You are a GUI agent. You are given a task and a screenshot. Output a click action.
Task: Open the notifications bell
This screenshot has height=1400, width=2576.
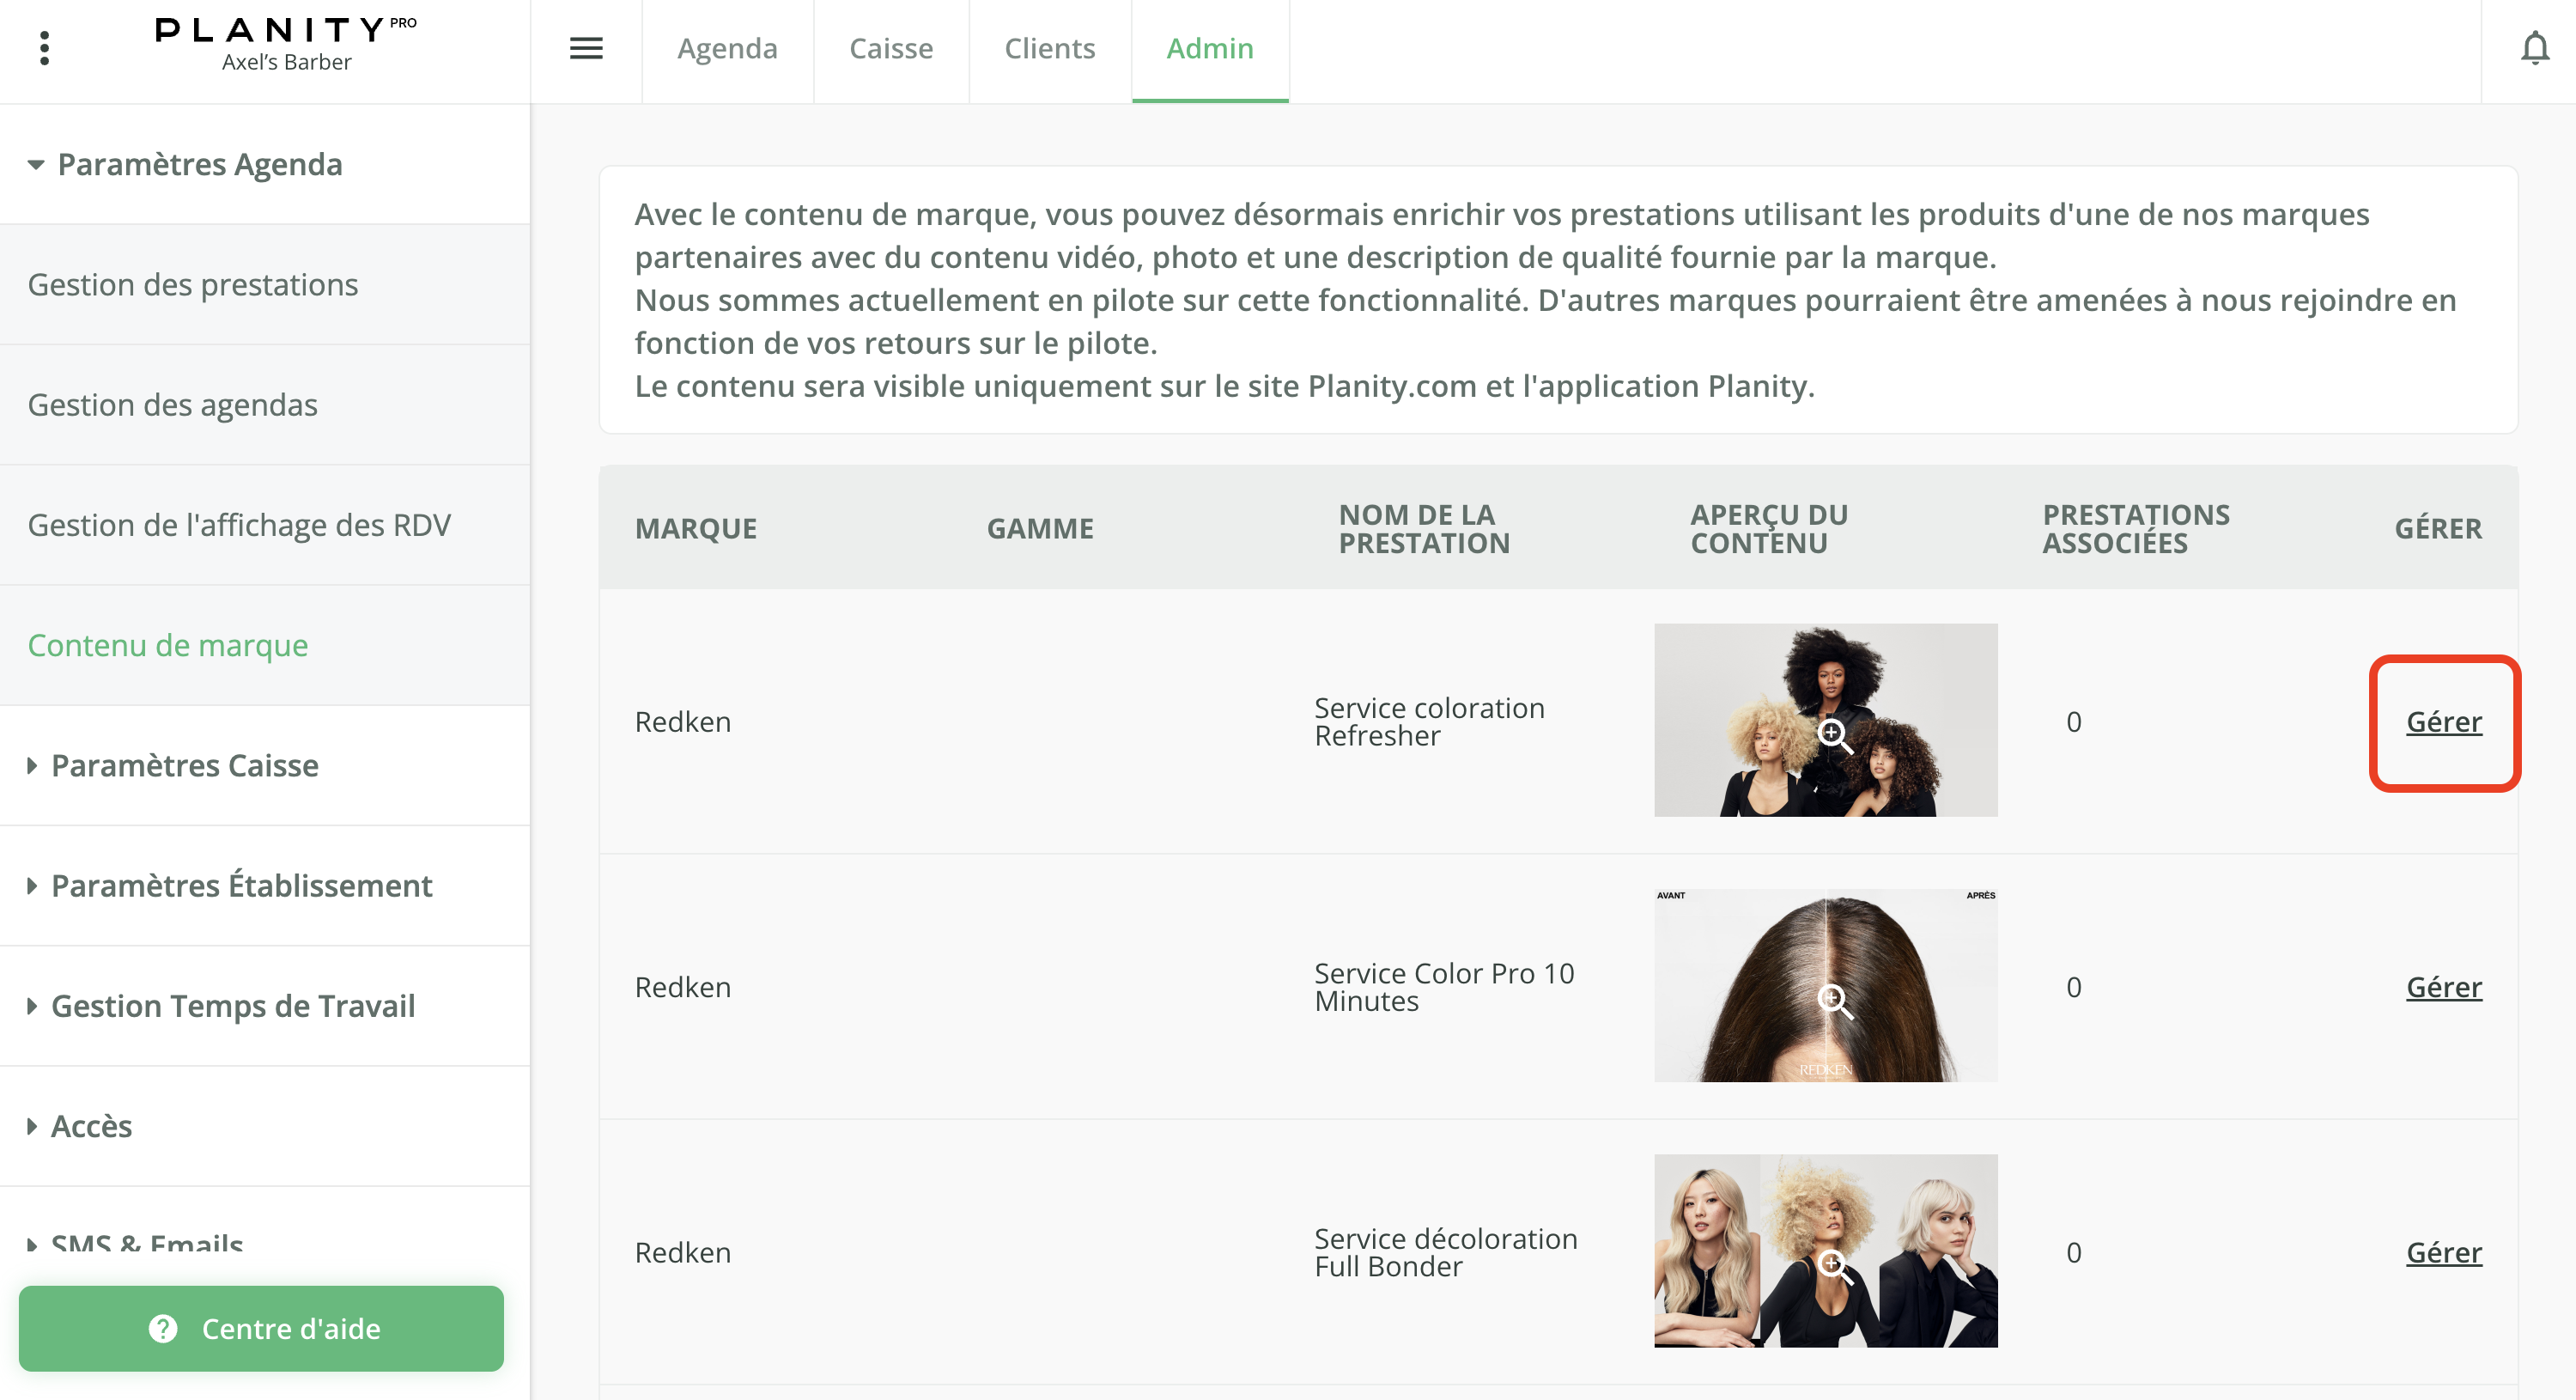pyautogui.click(x=2534, y=48)
